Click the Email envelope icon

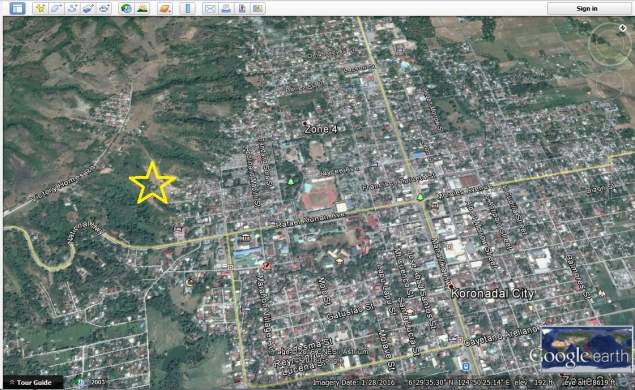(x=210, y=8)
